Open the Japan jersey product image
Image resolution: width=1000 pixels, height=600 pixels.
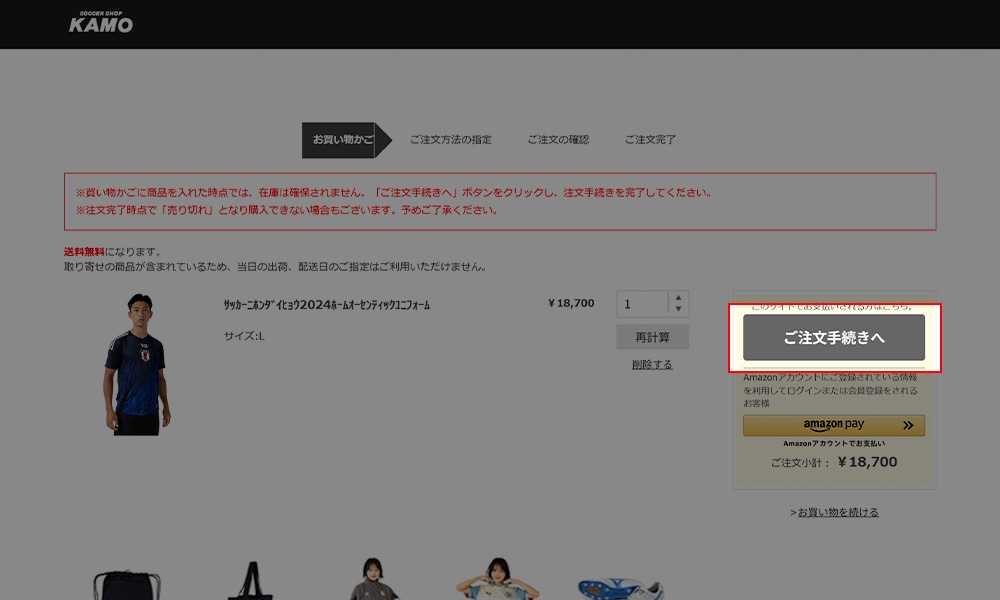pos(137,364)
